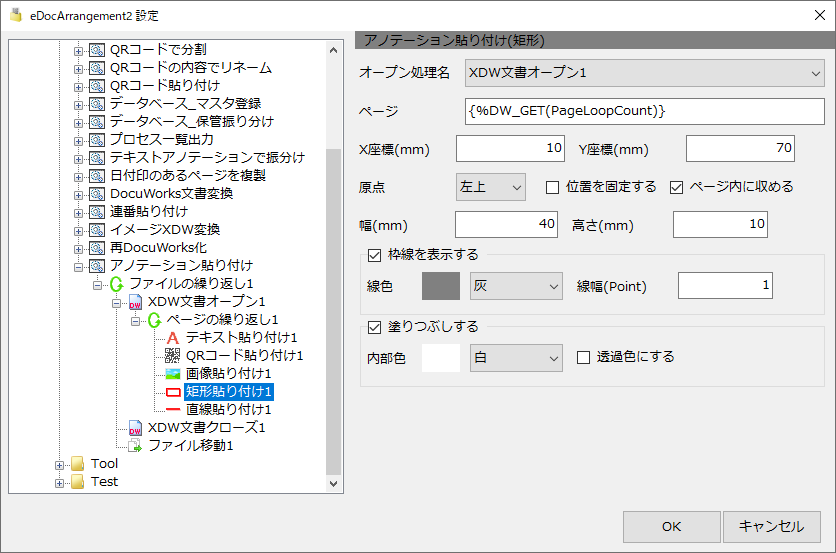Expand the Tool folder node
This screenshot has width=836, height=553.
(59, 465)
